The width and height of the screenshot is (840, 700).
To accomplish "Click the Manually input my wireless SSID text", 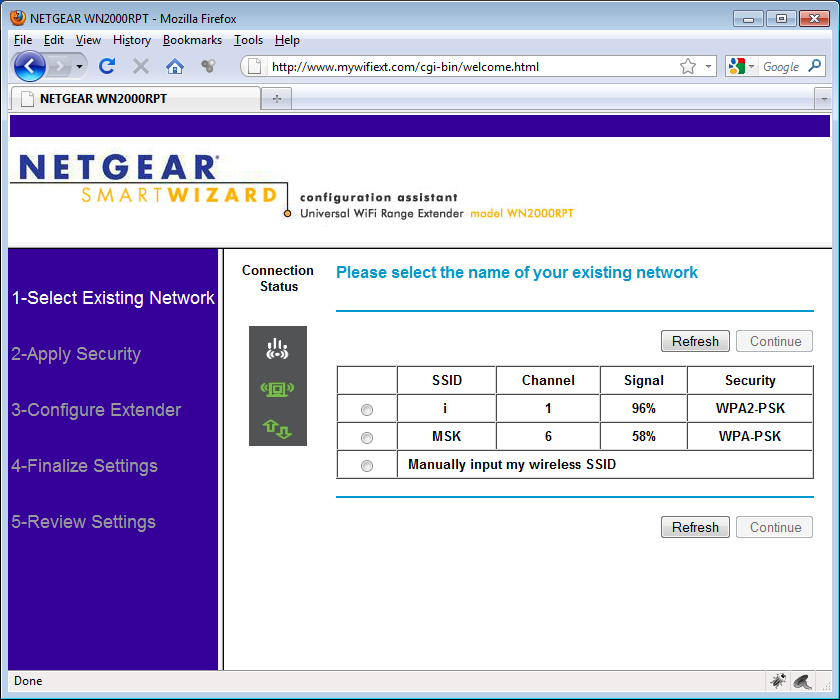I will (x=512, y=464).
